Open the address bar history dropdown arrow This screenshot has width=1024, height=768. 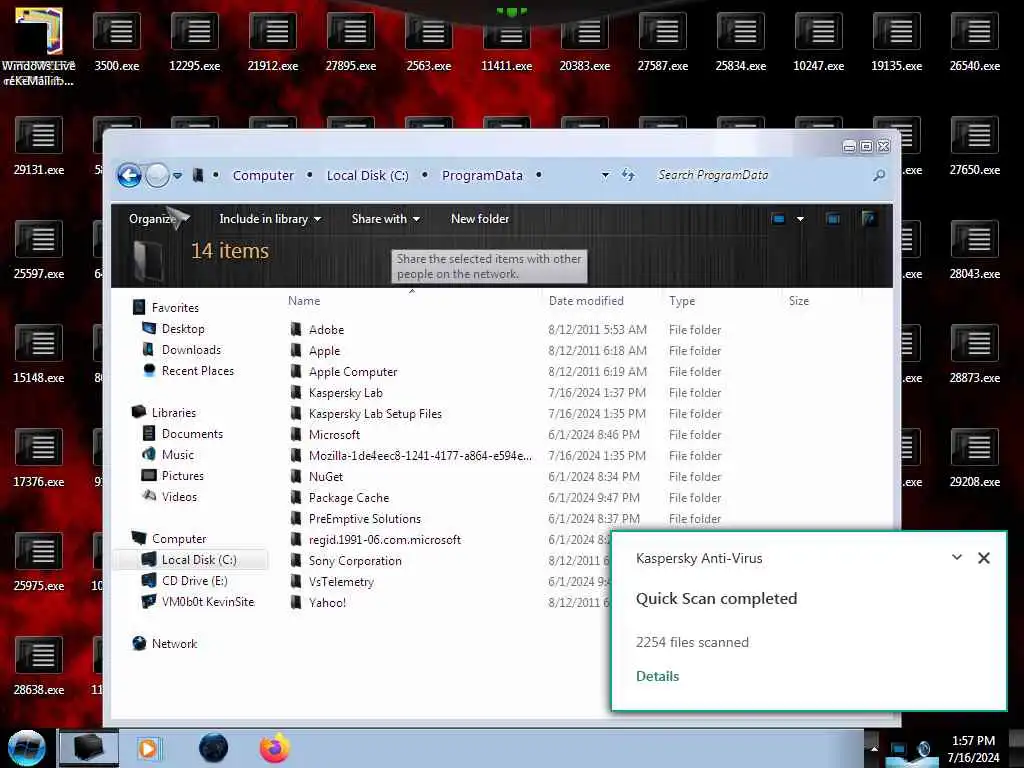coord(605,175)
